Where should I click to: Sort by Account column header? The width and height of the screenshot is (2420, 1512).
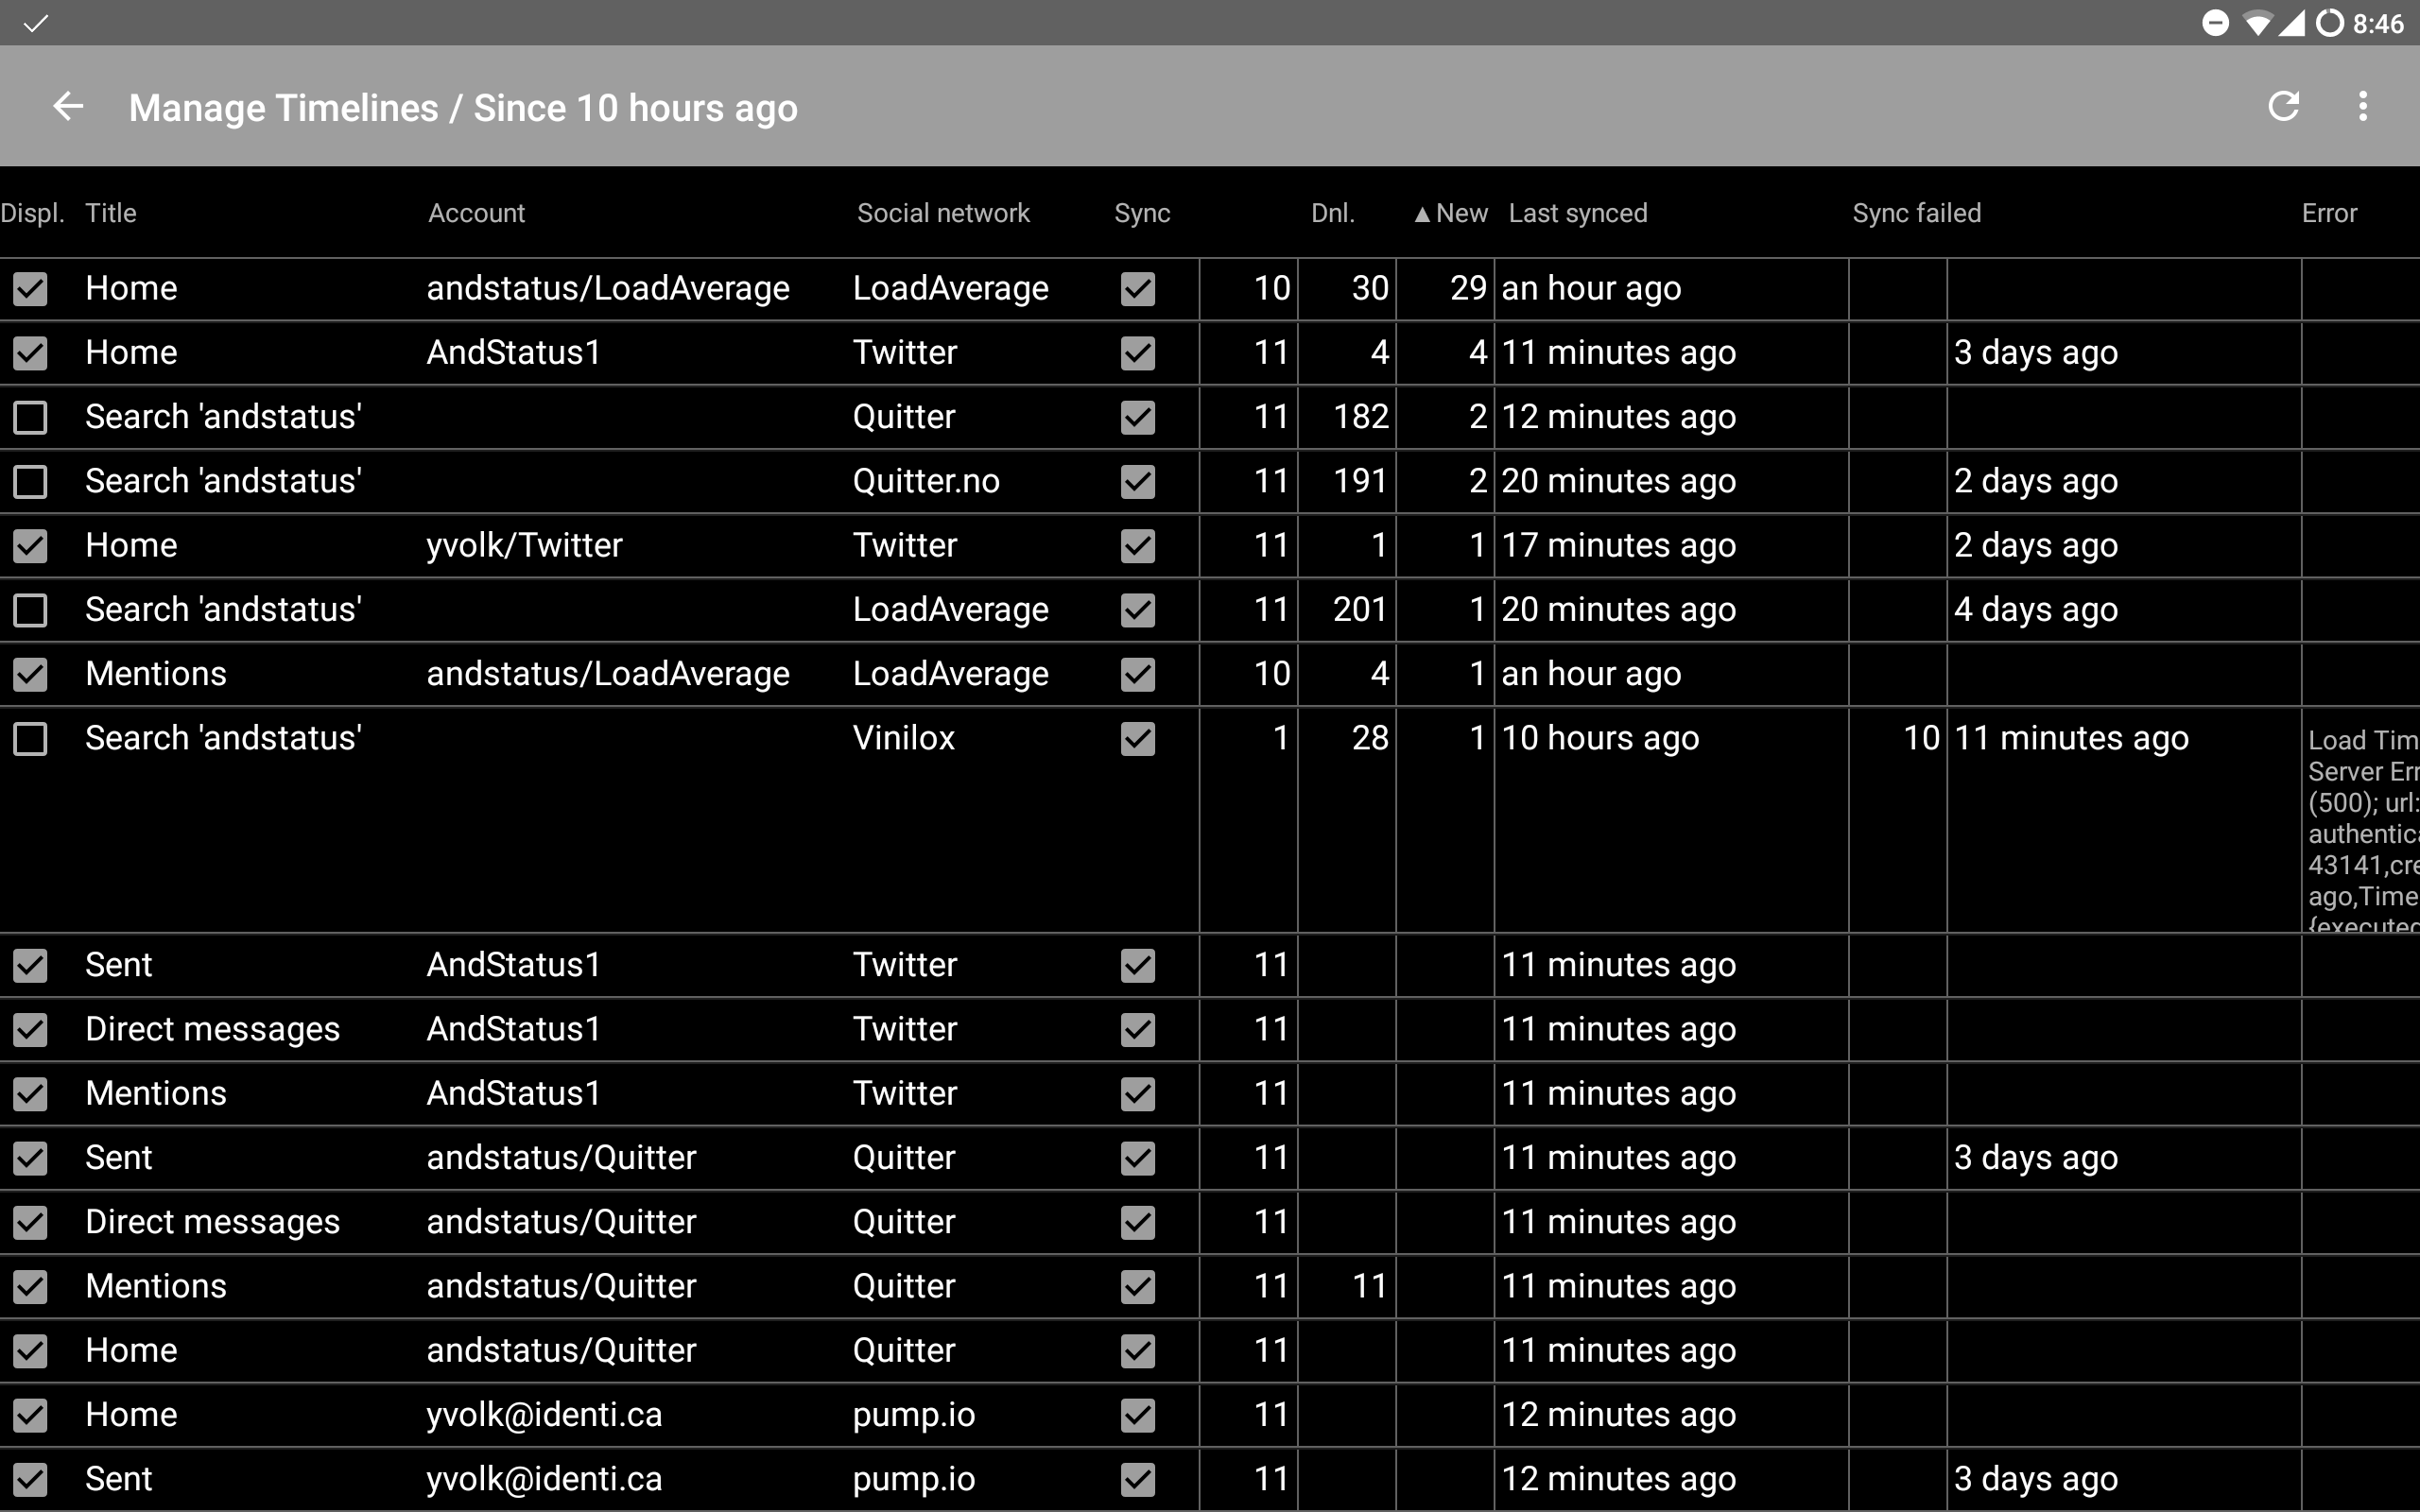point(476,213)
